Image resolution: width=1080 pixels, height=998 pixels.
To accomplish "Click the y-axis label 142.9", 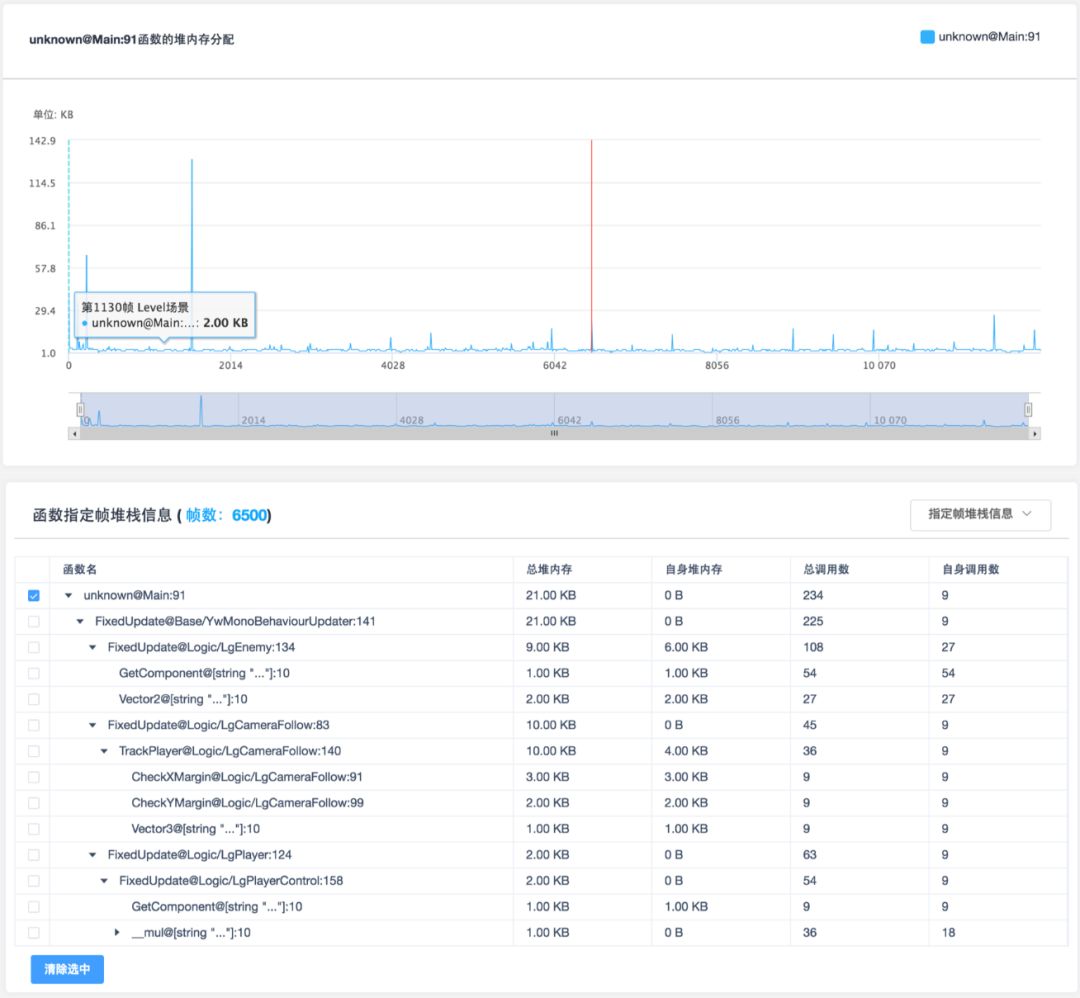I will click(x=42, y=141).
